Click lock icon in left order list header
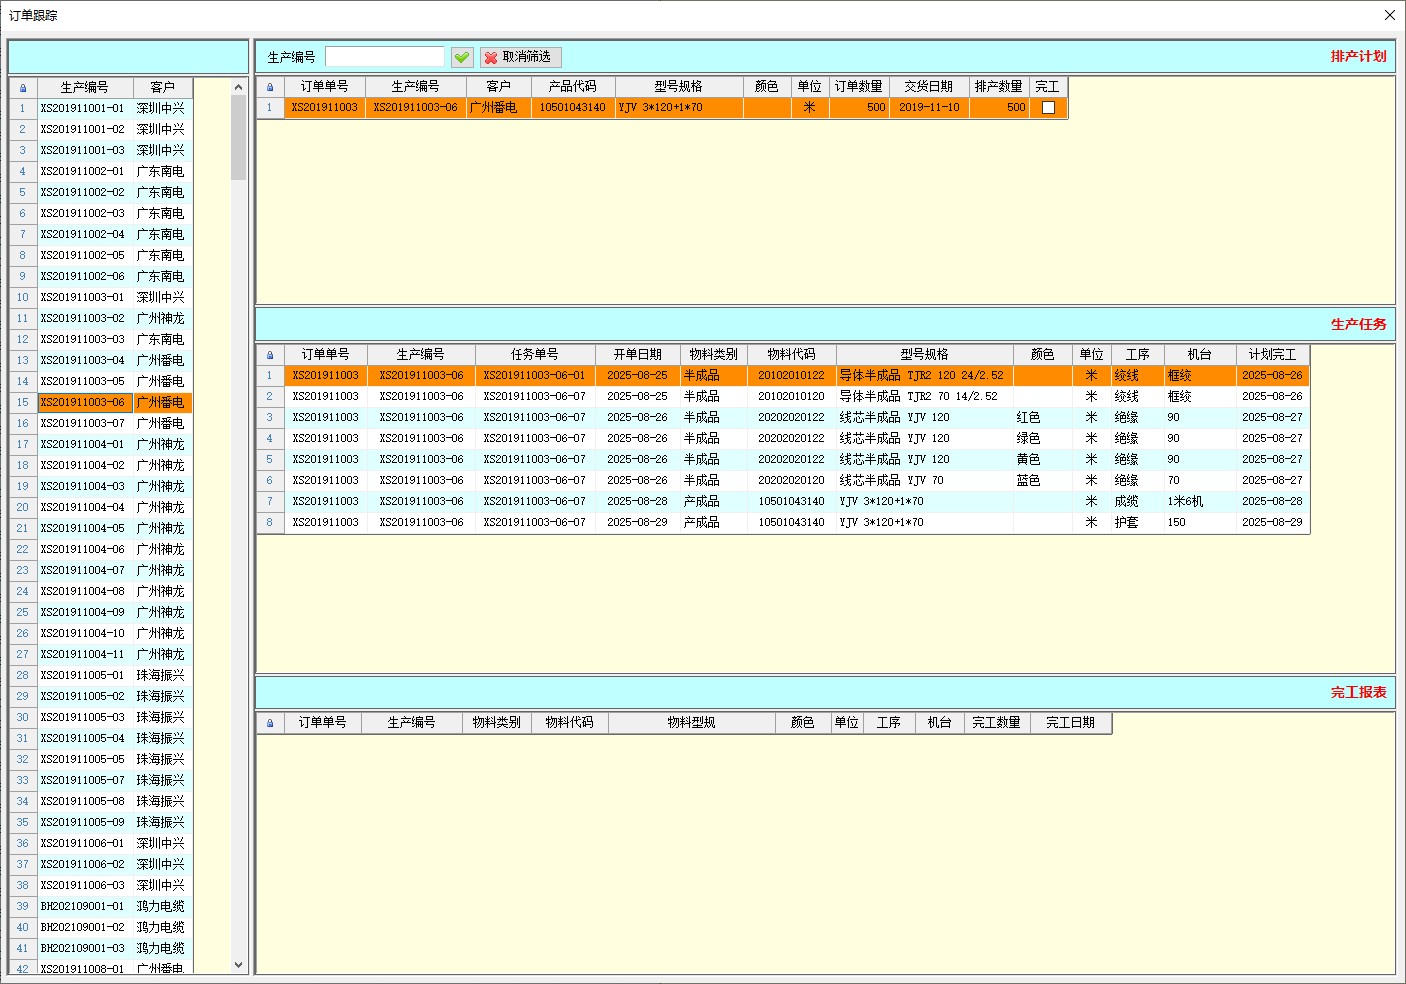This screenshot has height=984, width=1406. pyautogui.click(x=23, y=88)
